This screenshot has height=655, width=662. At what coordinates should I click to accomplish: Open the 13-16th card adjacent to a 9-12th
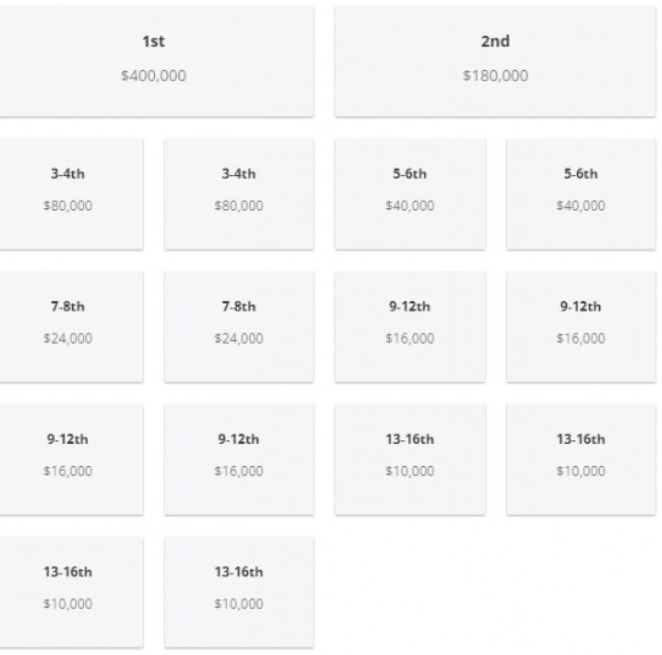(x=410, y=459)
